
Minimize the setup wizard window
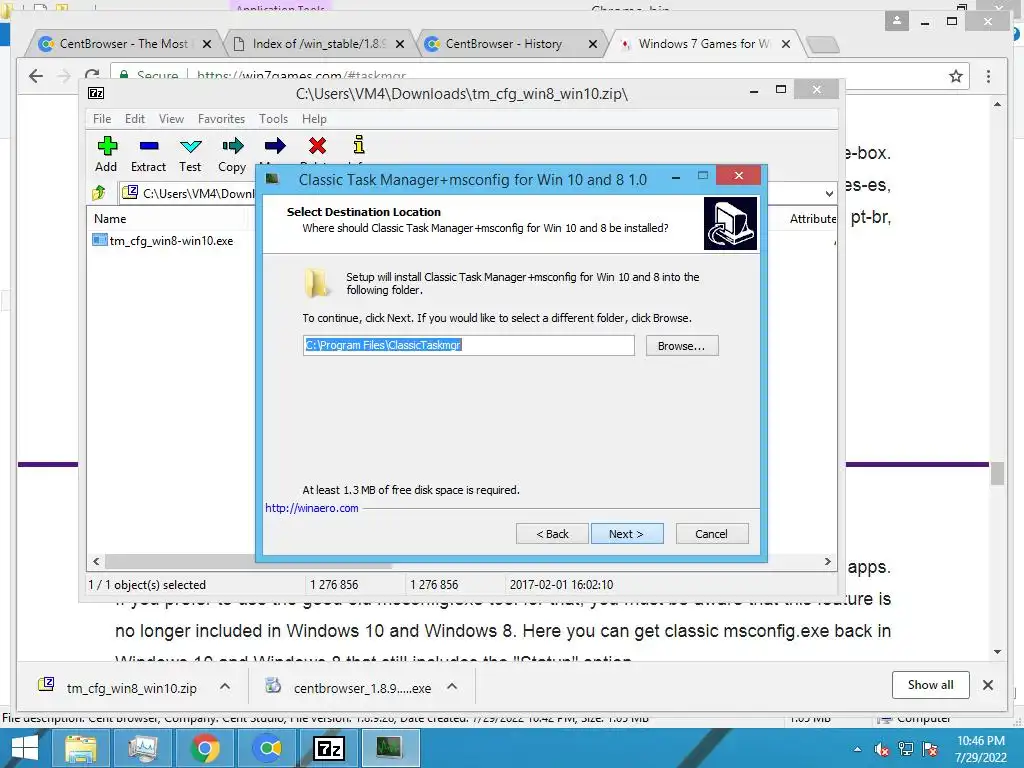click(x=676, y=178)
